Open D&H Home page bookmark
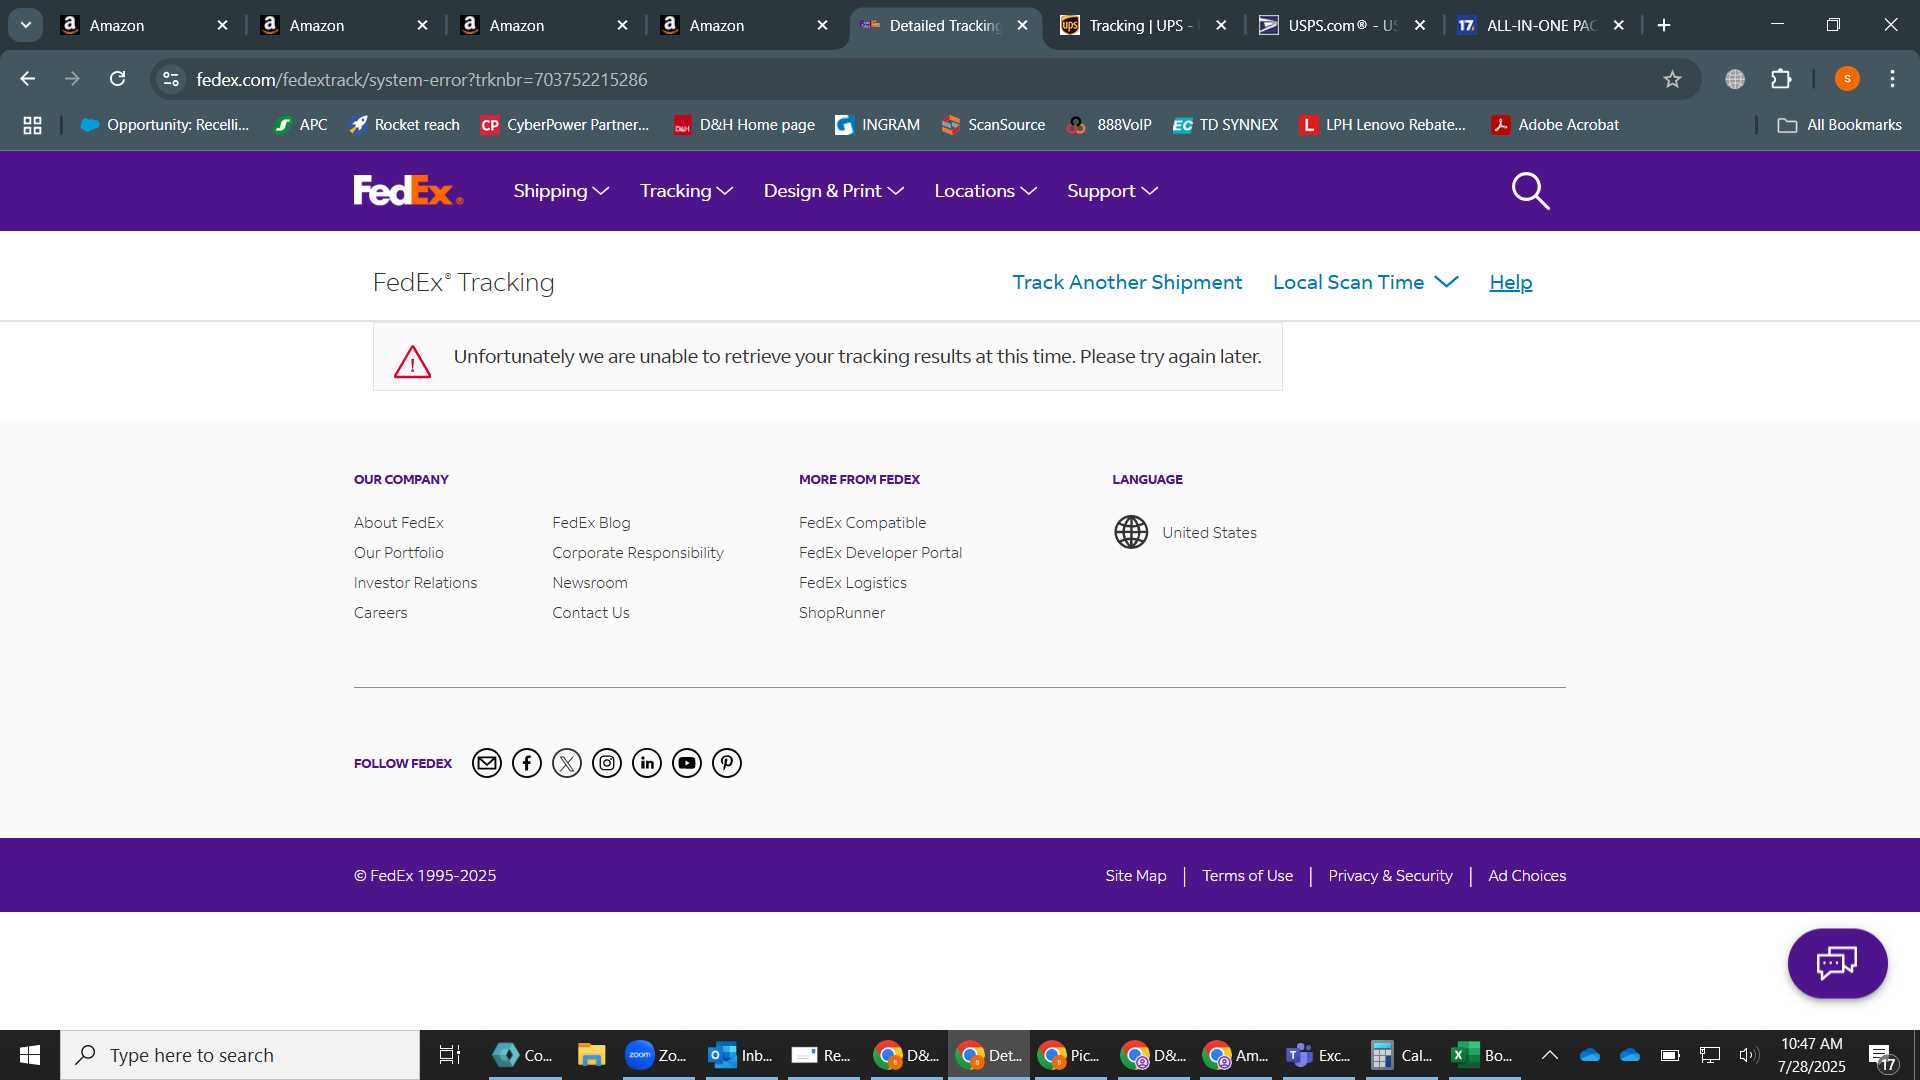 pyautogui.click(x=744, y=125)
